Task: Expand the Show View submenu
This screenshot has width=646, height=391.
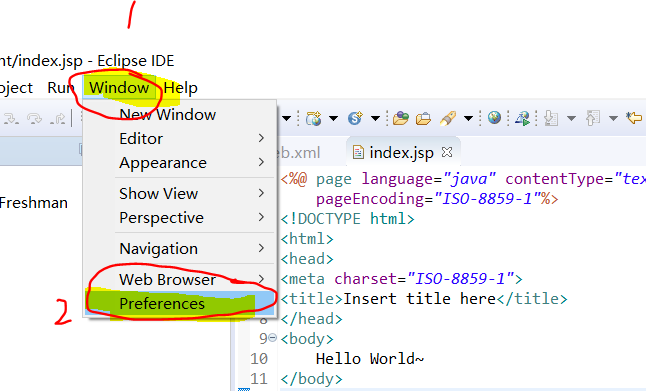Action: (x=179, y=193)
